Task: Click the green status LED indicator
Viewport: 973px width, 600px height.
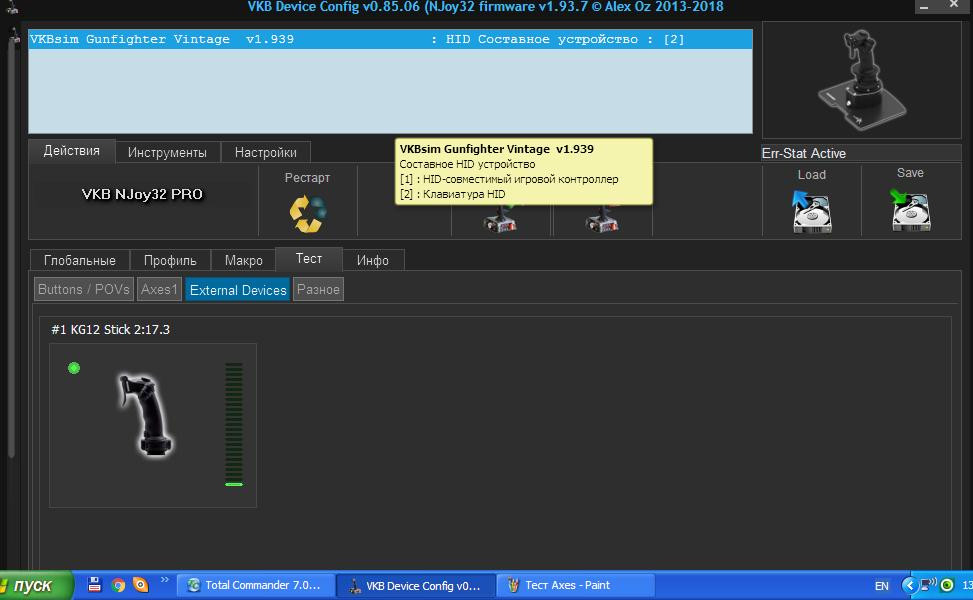Action: (x=74, y=368)
